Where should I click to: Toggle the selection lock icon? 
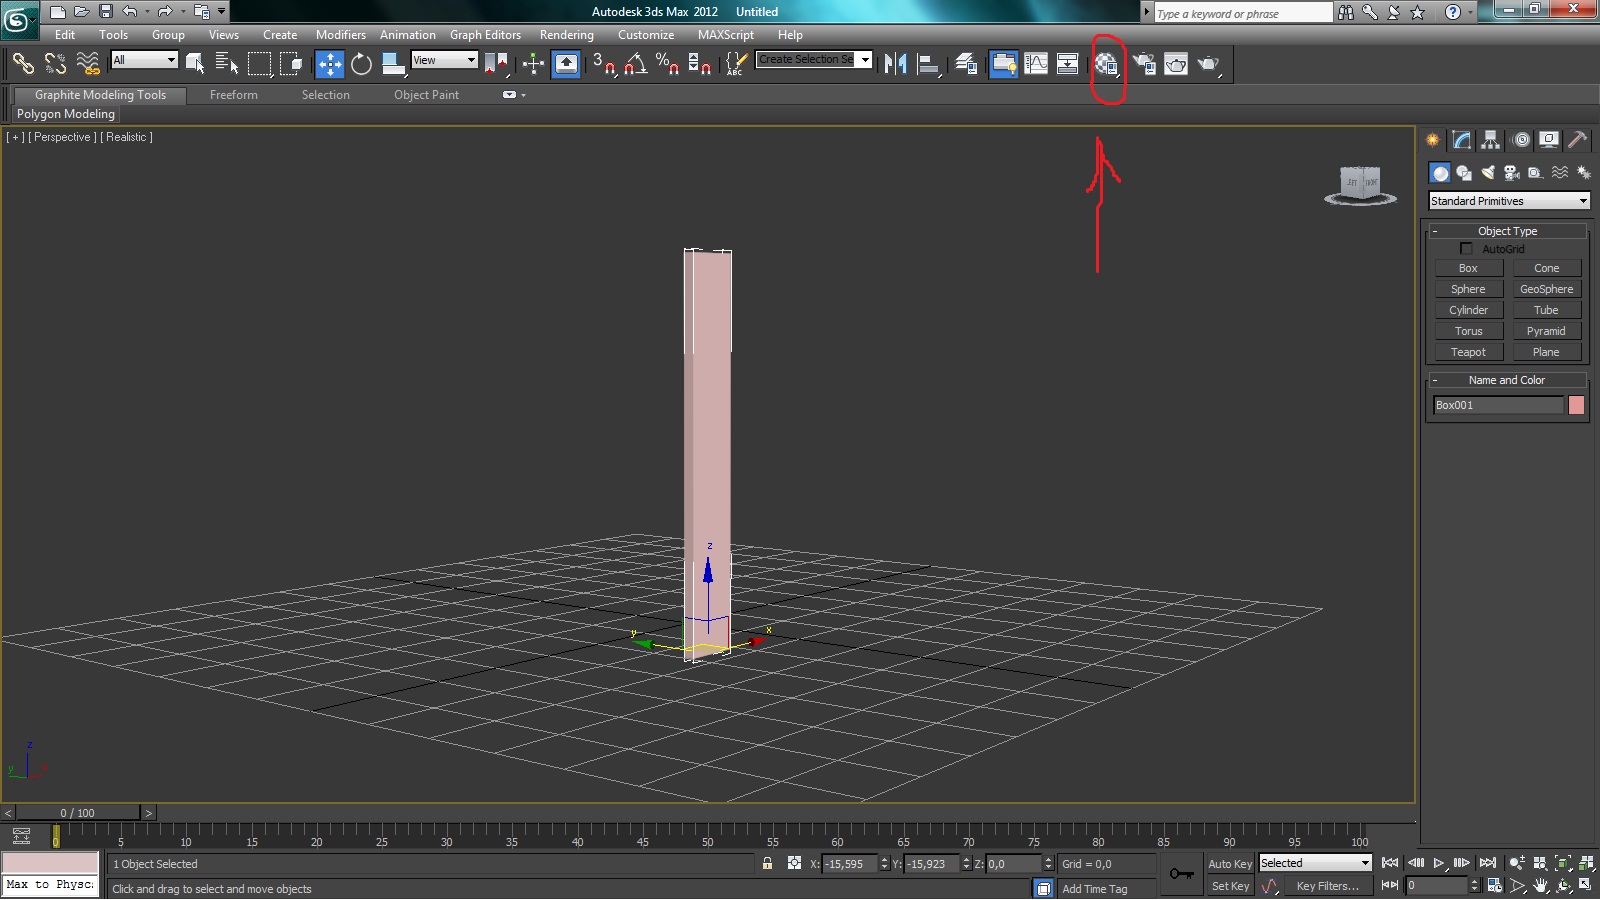pyautogui.click(x=767, y=864)
